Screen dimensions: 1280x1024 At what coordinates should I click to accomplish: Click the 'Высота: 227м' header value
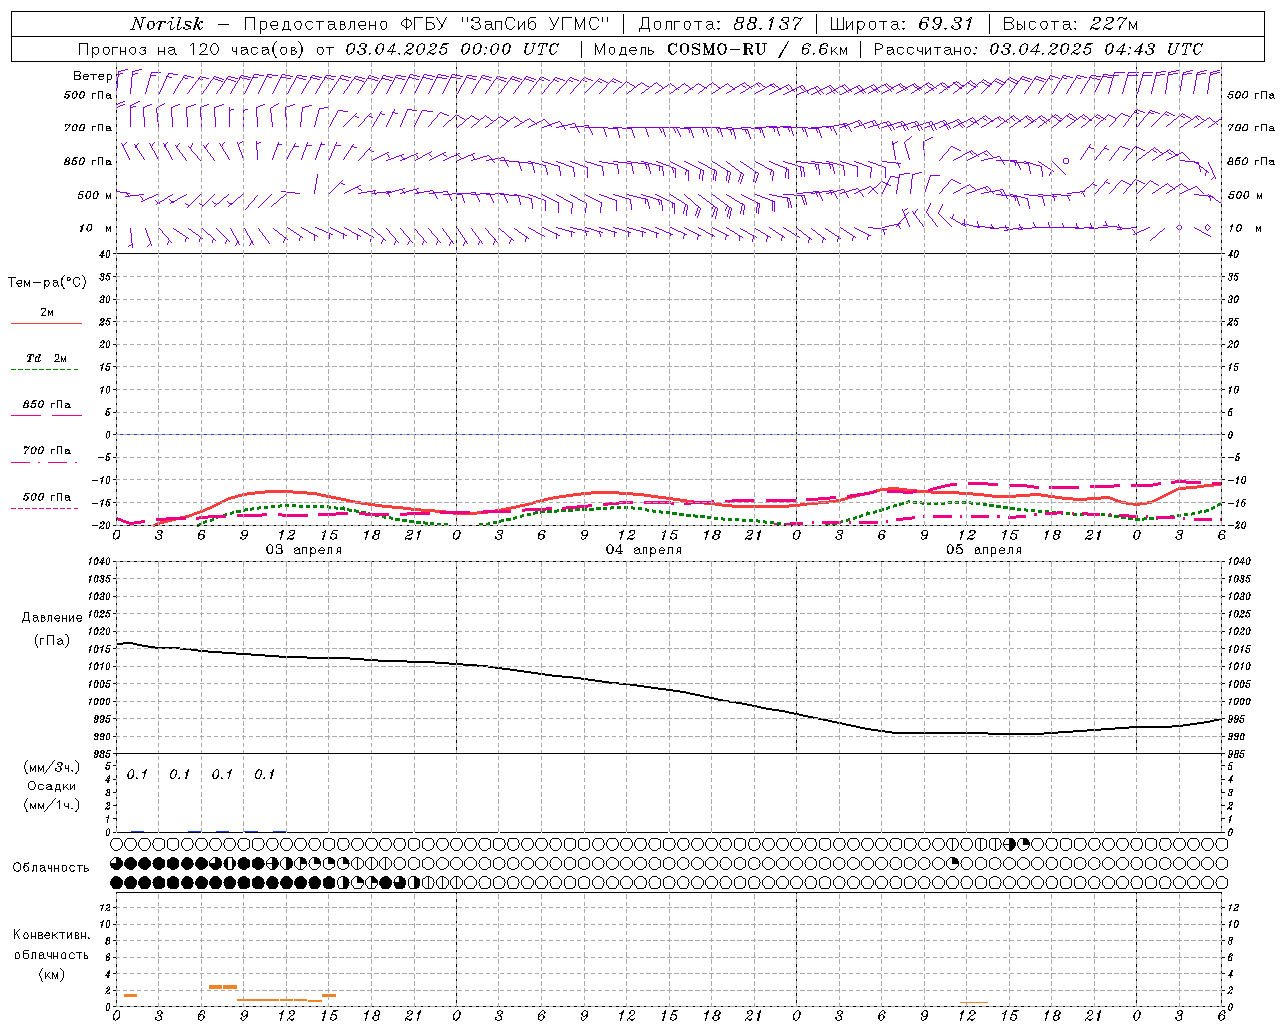1070,24
